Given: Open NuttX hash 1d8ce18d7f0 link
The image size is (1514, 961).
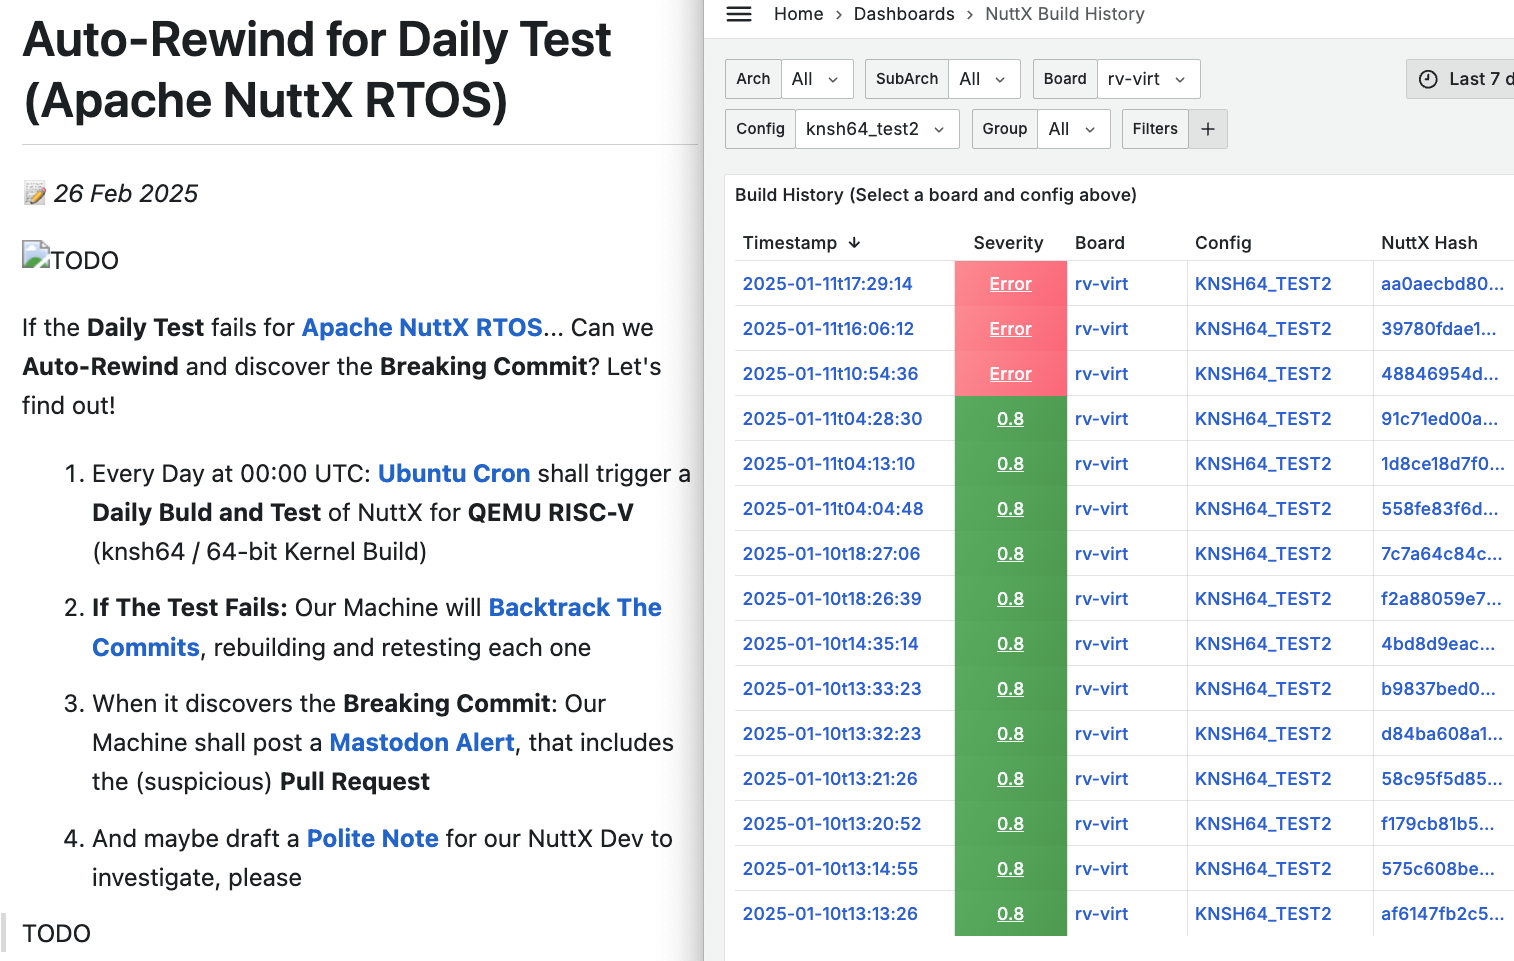Looking at the screenshot, I should click(x=1442, y=464).
